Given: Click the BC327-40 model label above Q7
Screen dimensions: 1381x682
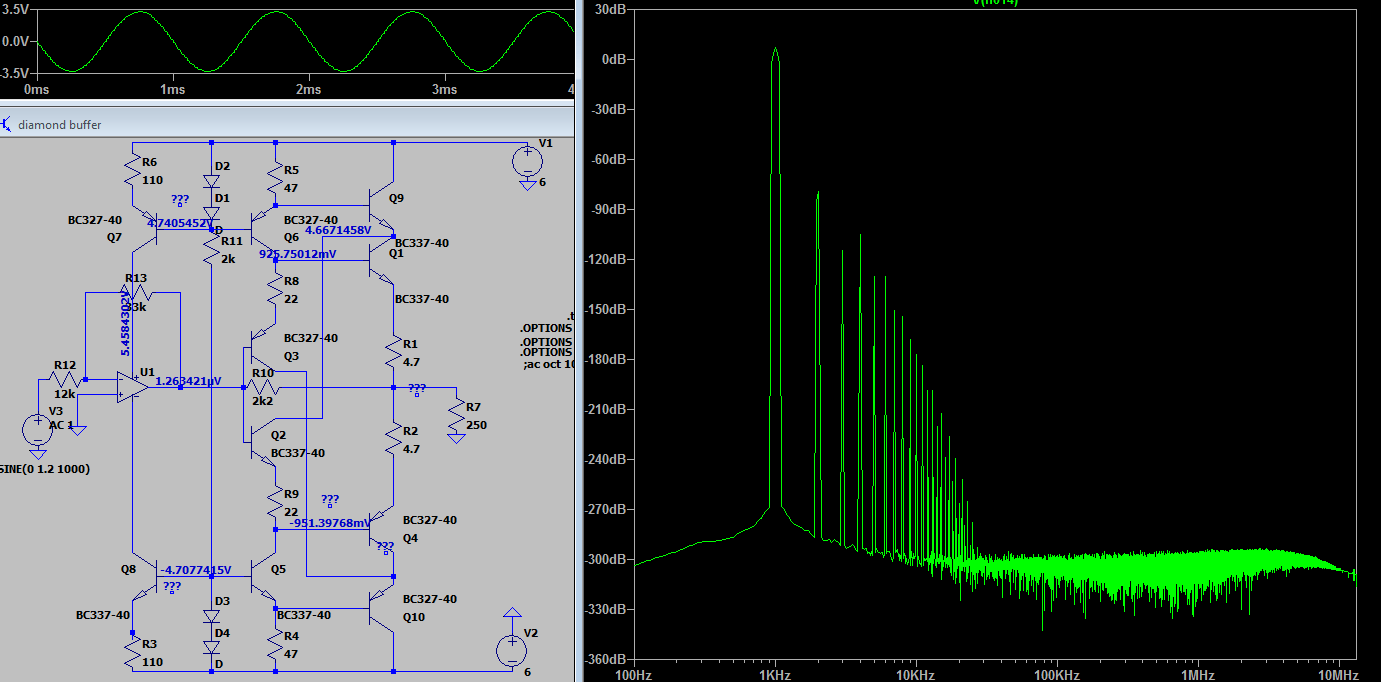Looking at the screenshot, I should coord(95,220).
